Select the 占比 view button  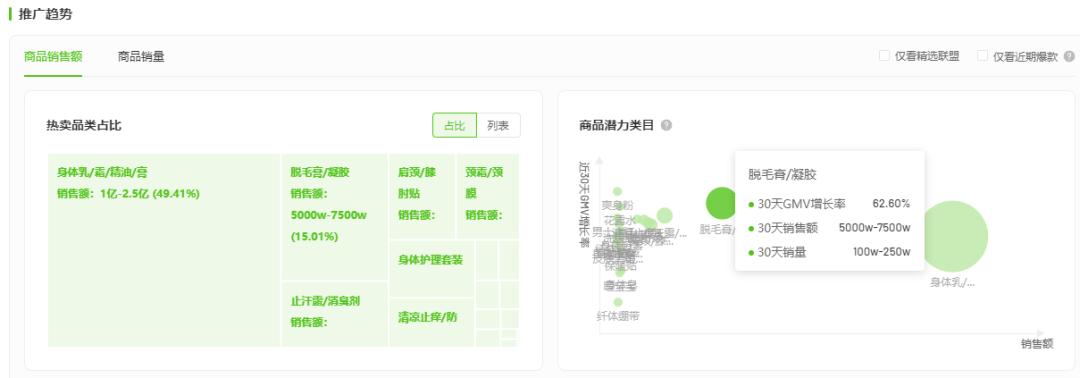click(x=455, y=125)
